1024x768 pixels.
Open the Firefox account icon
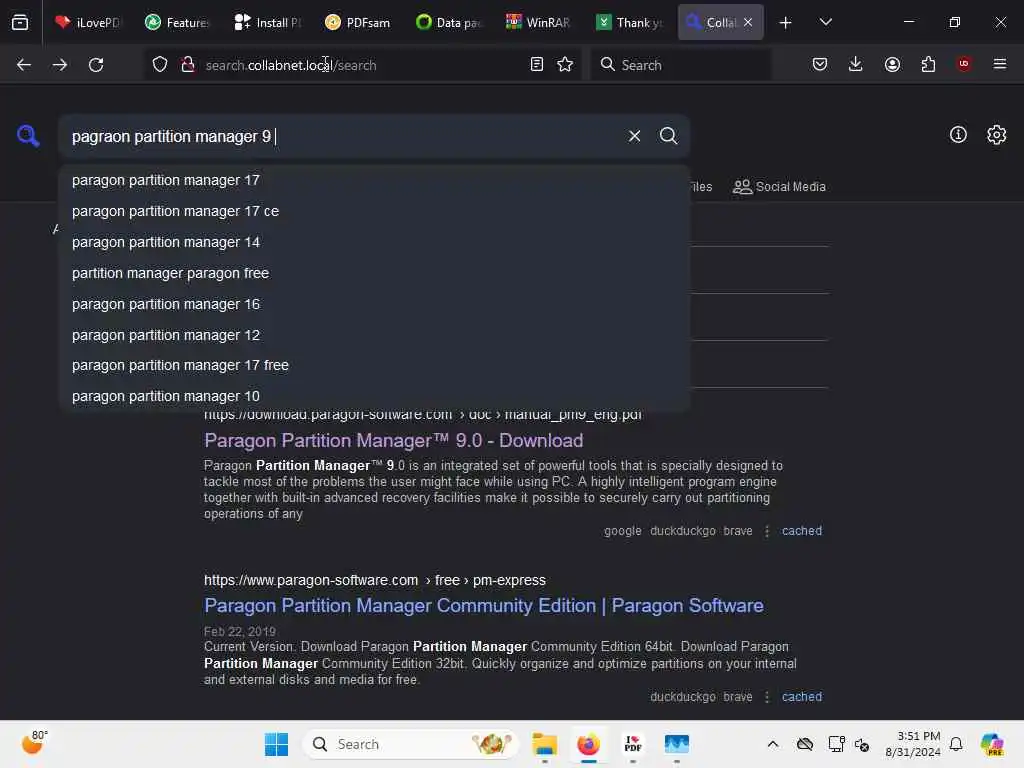pyautogui.click(x=892, y=64)
